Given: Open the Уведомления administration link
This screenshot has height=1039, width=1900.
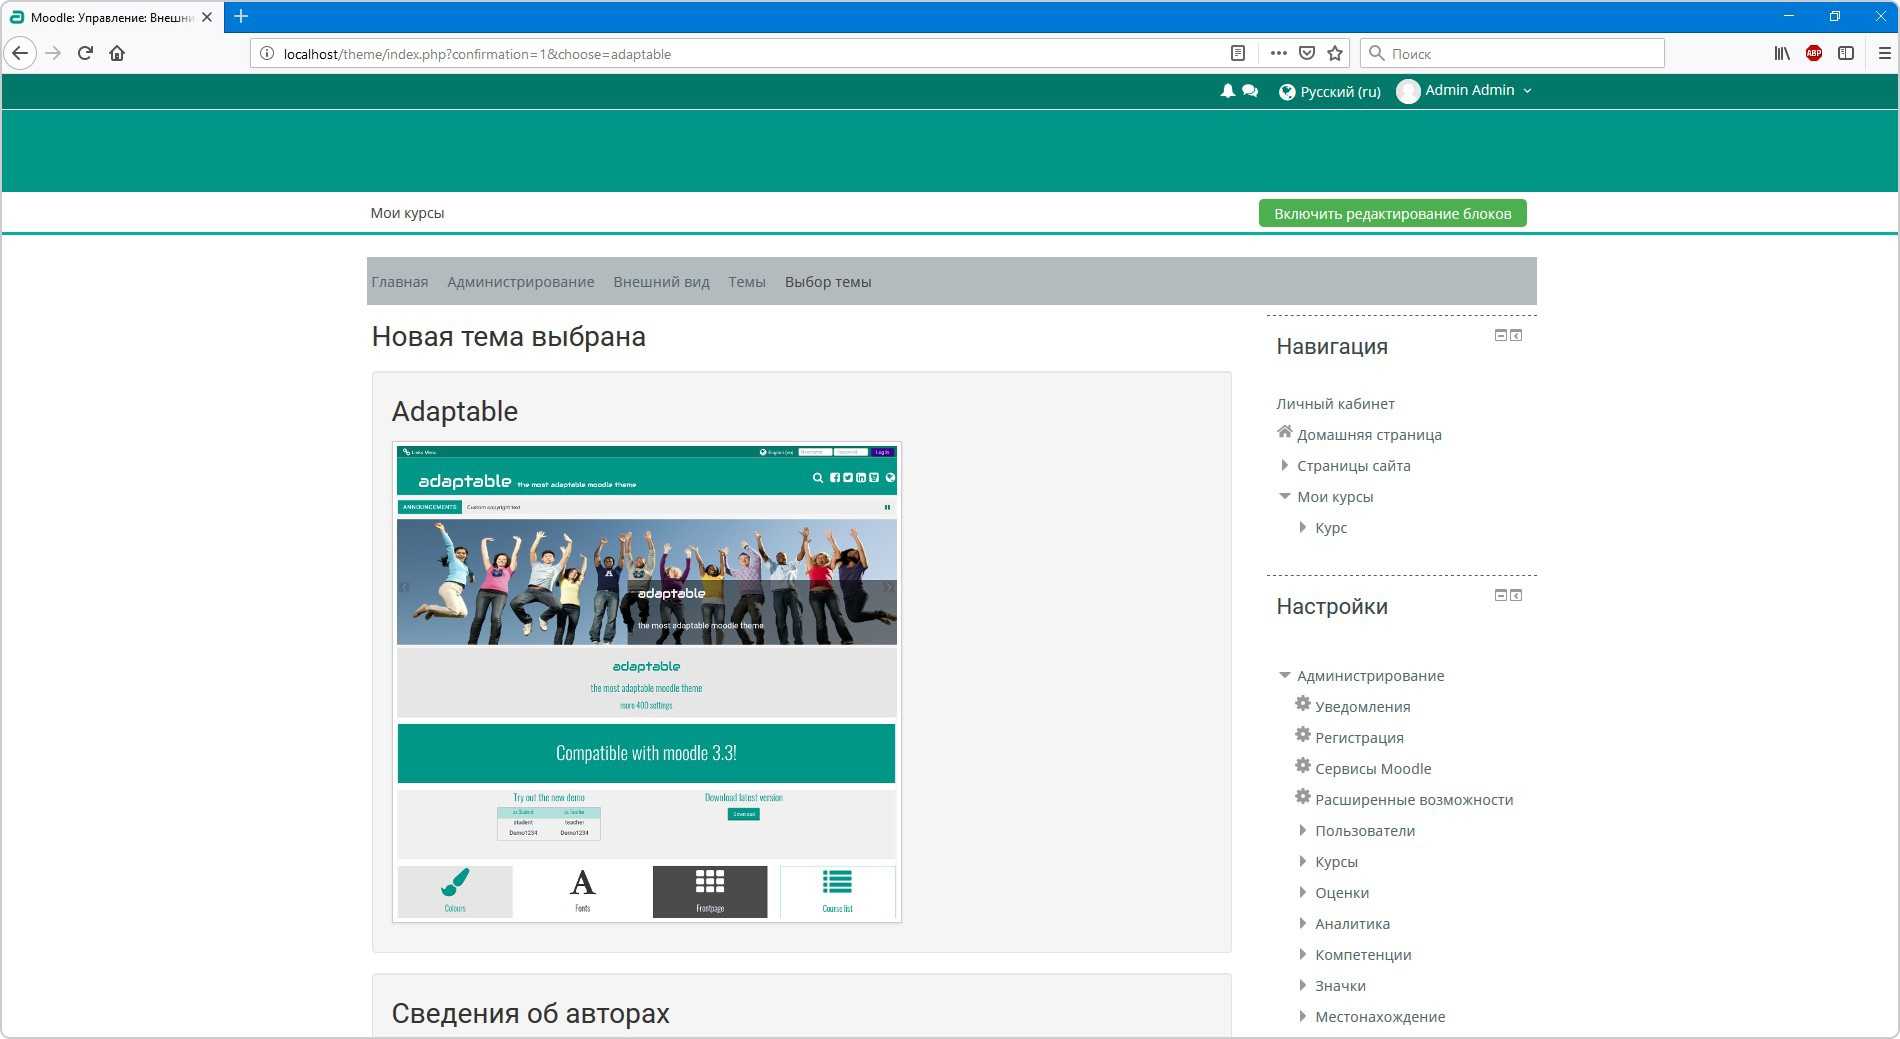Looking at the screenshot, I should [1362, 706].
